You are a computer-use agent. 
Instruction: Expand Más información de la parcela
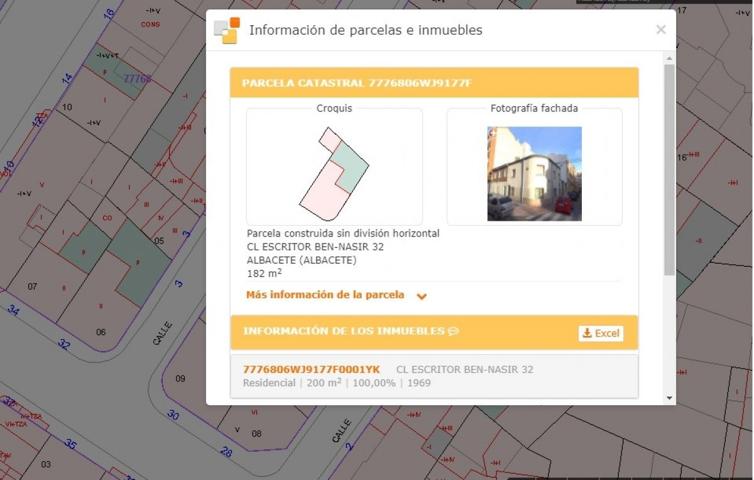[x=325, y=295]
